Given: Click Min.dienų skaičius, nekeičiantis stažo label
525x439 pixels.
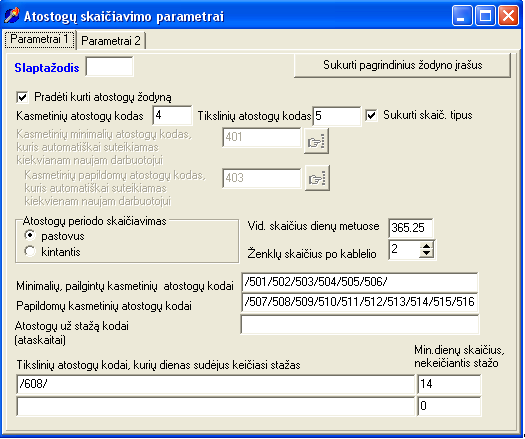Looking at the screenshot, I should pyautogui.click(x=459, y=357).
